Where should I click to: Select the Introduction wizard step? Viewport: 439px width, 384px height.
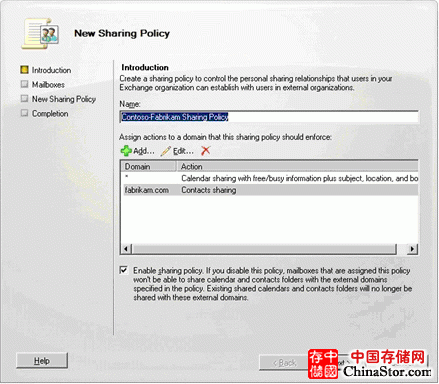(46, 70)
